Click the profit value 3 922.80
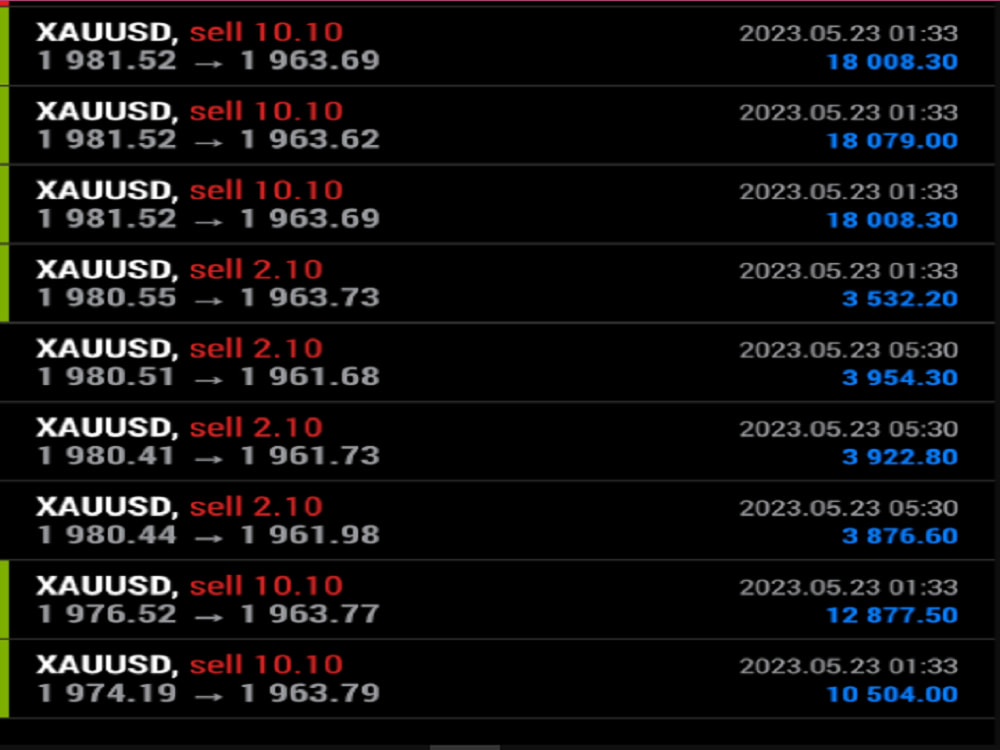Image resolution: width=1000 pixels, height=750 pixels. 900,457
